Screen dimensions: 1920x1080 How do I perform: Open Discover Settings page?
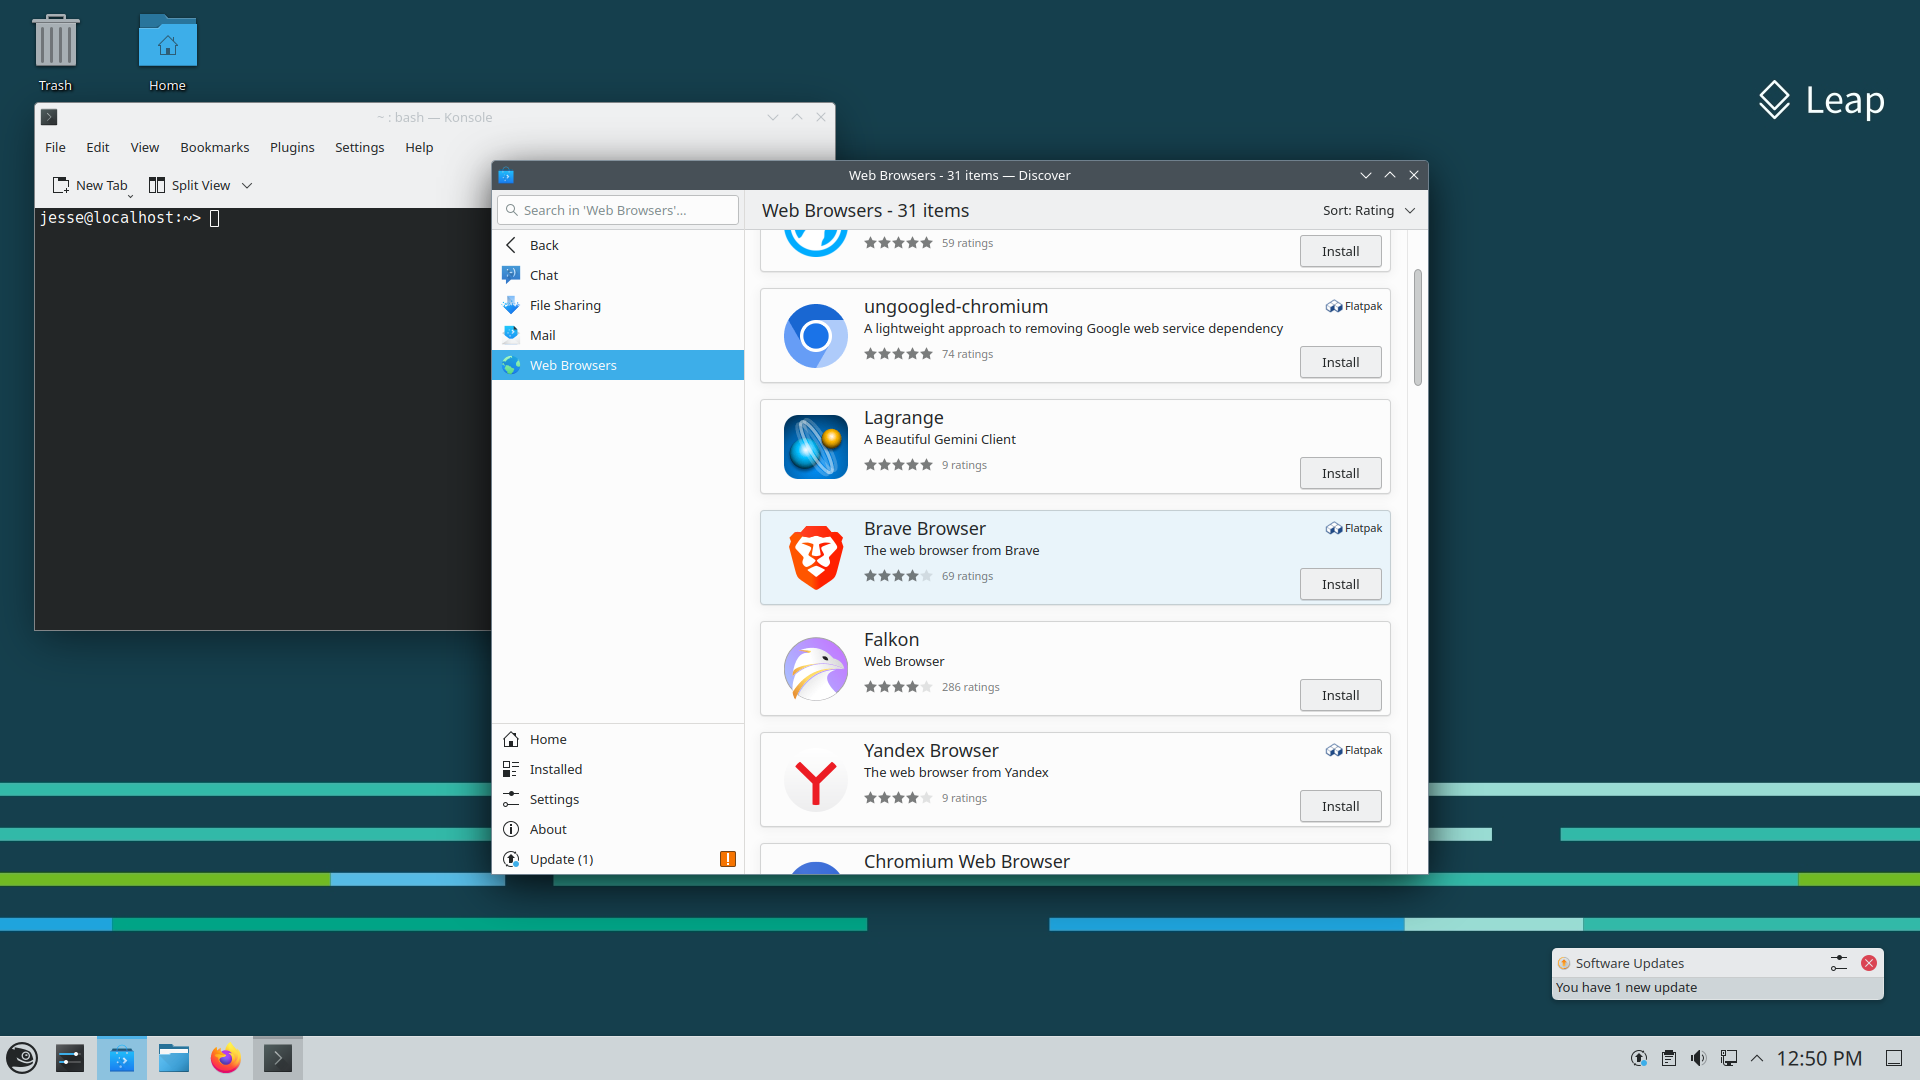618,799
